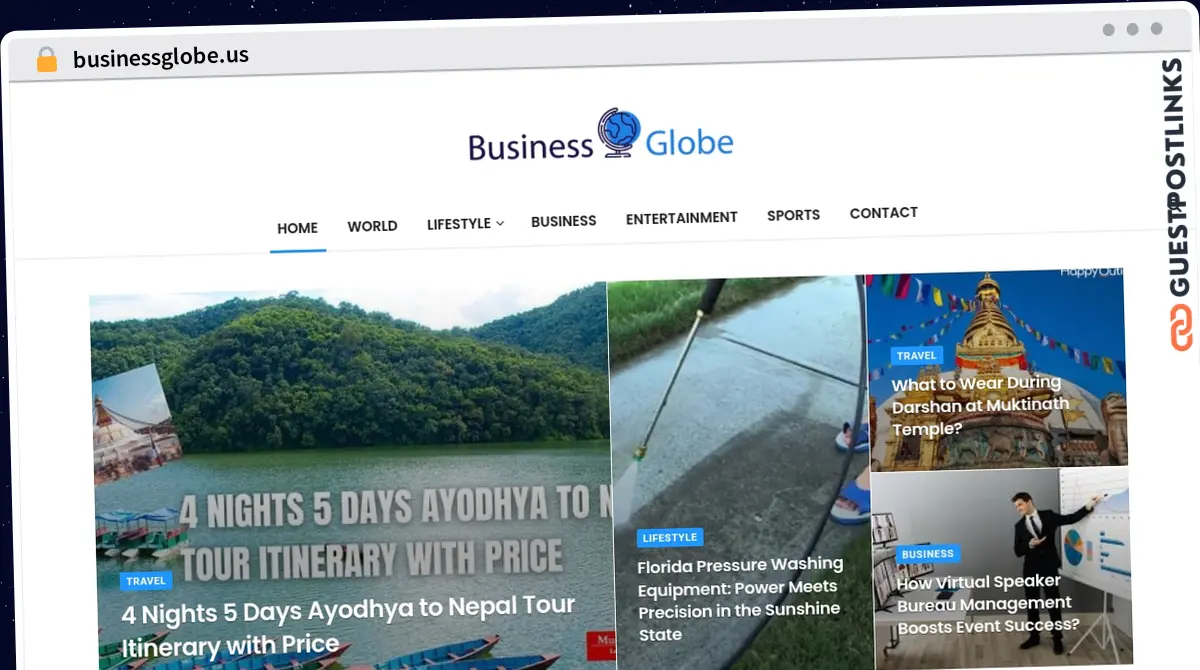Click the Lifestyle tag on pressure washing post
Screen dimensions: 1200x670
[669, 538]
